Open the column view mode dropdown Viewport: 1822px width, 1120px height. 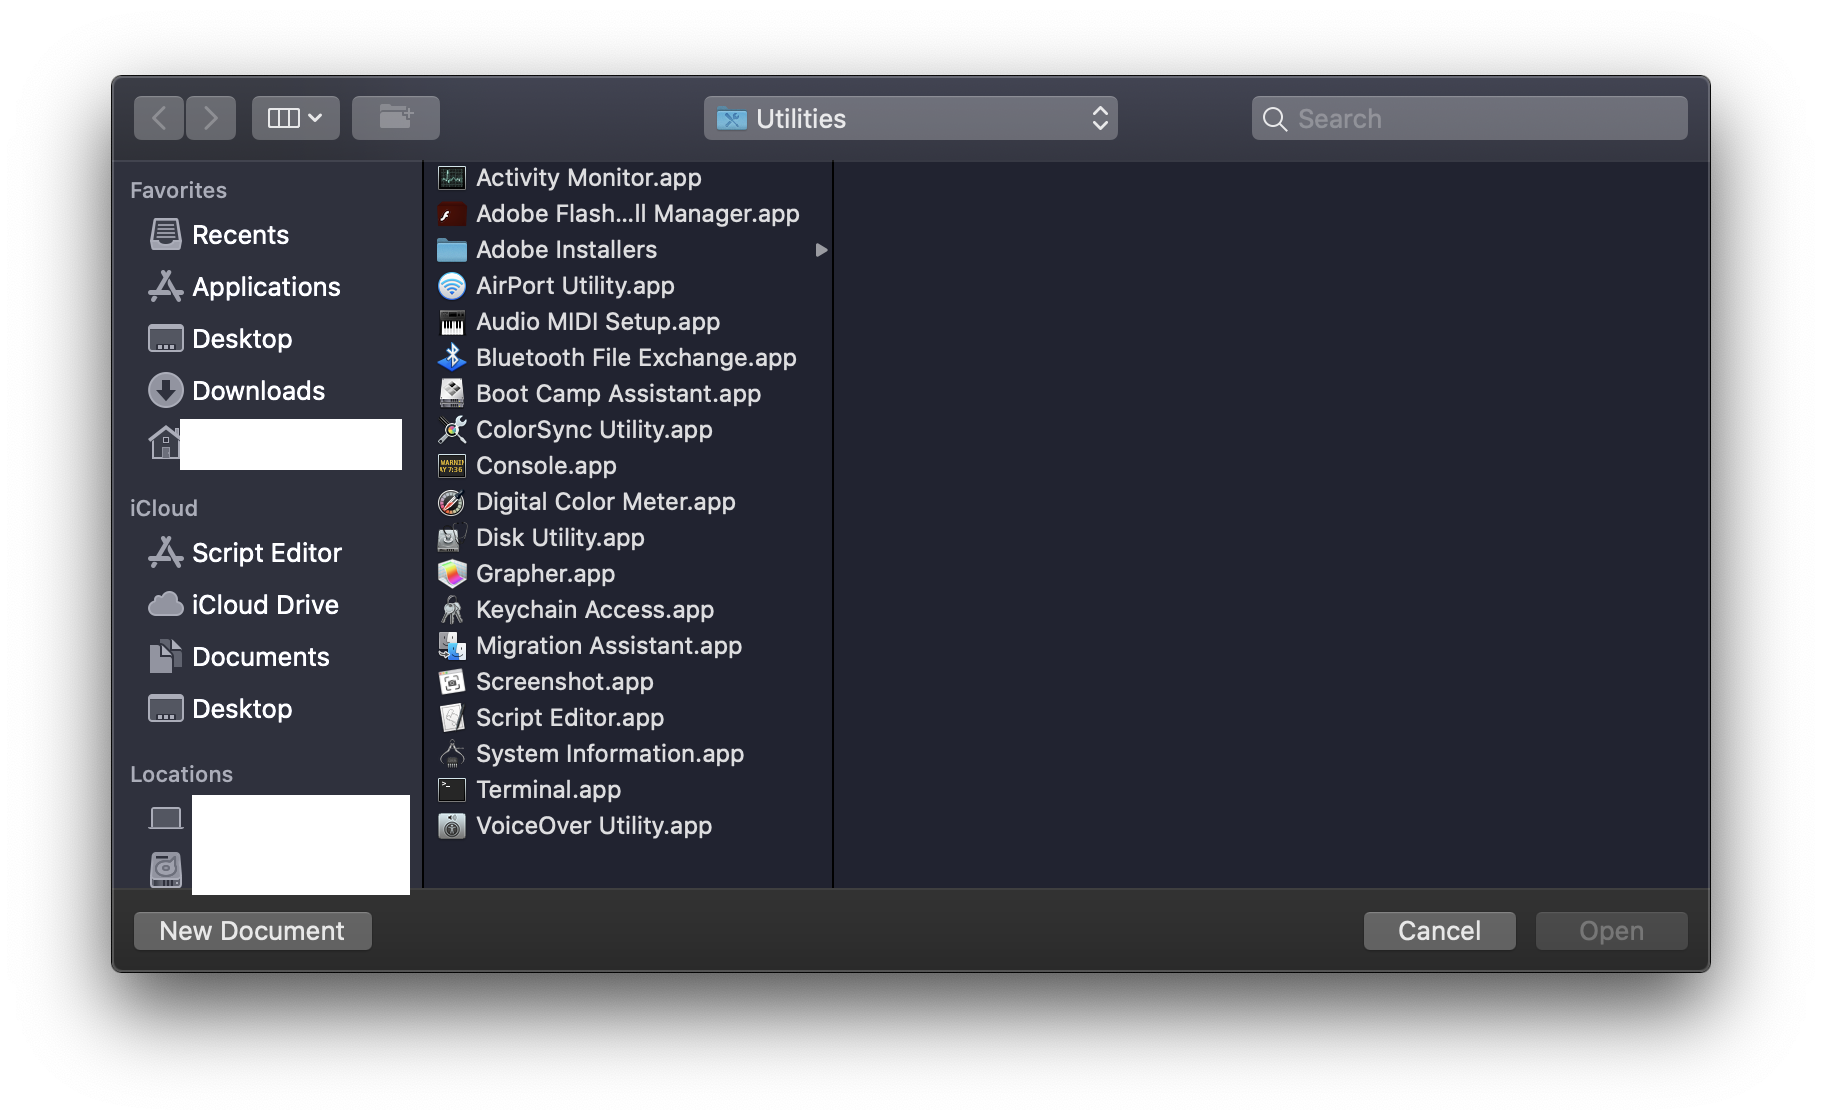point(296,118)
